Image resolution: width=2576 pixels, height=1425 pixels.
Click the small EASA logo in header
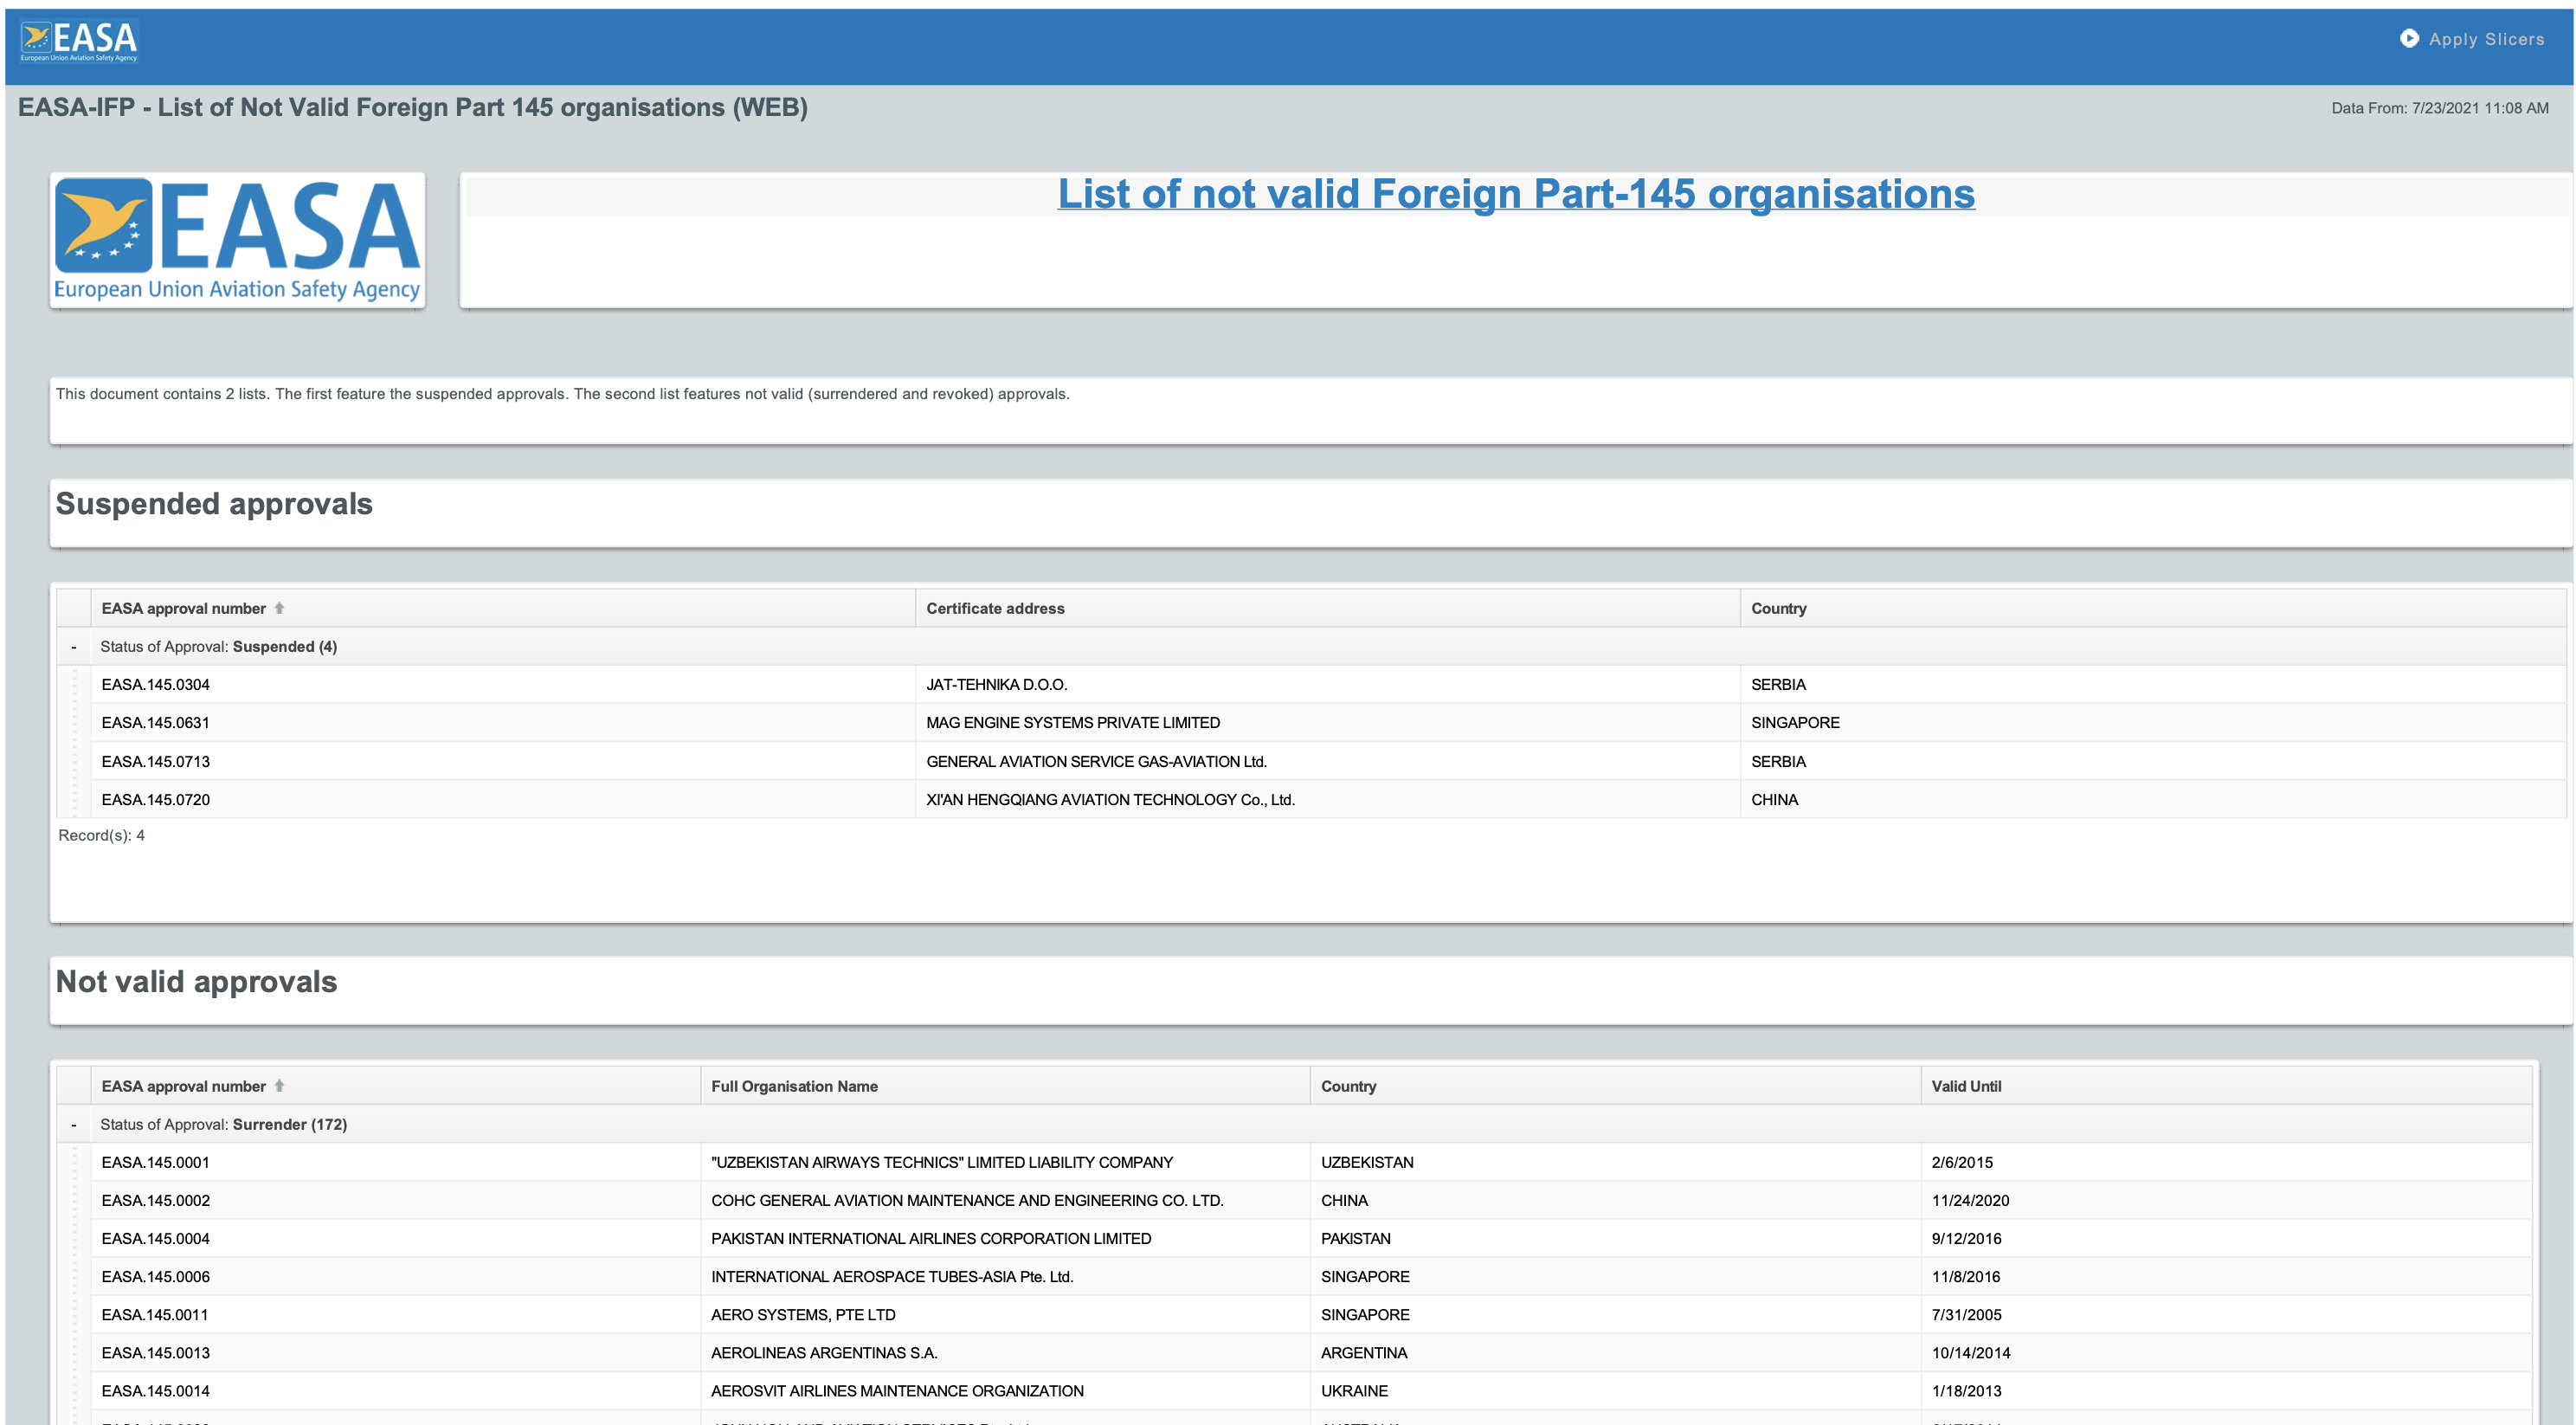(79, 41)
